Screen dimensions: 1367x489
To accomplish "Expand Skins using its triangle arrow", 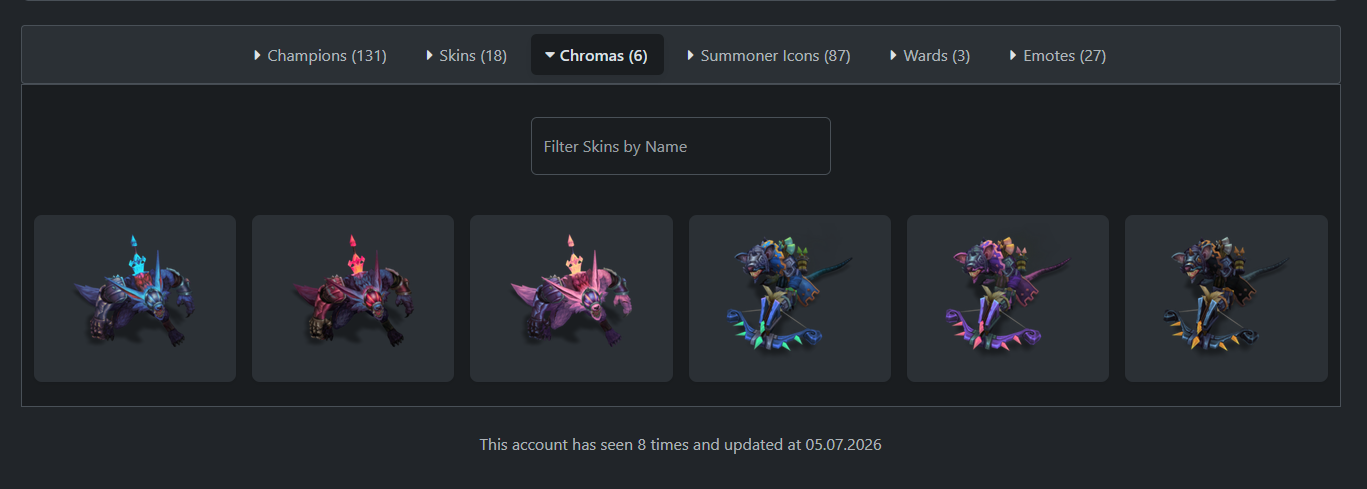I will [430, 56].
